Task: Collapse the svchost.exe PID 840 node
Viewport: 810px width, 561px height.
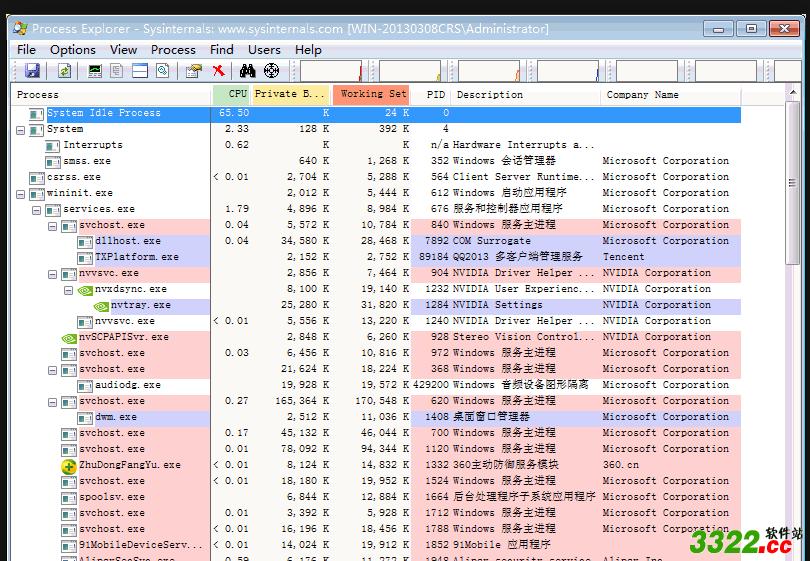Action: point(52,226)
